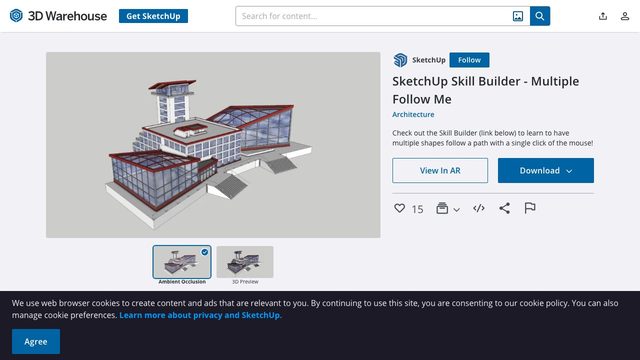The image size is (640, 360).
Task: Expand the collection chevron arrow
Action: click(457, 210)
